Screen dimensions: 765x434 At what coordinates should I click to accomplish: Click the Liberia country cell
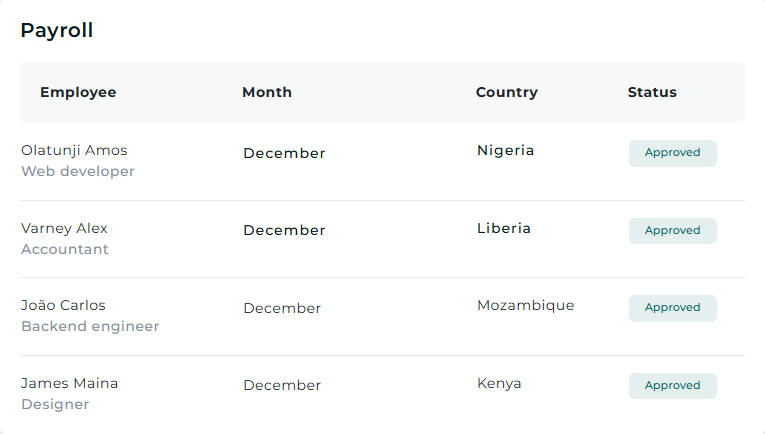(503, 228)
